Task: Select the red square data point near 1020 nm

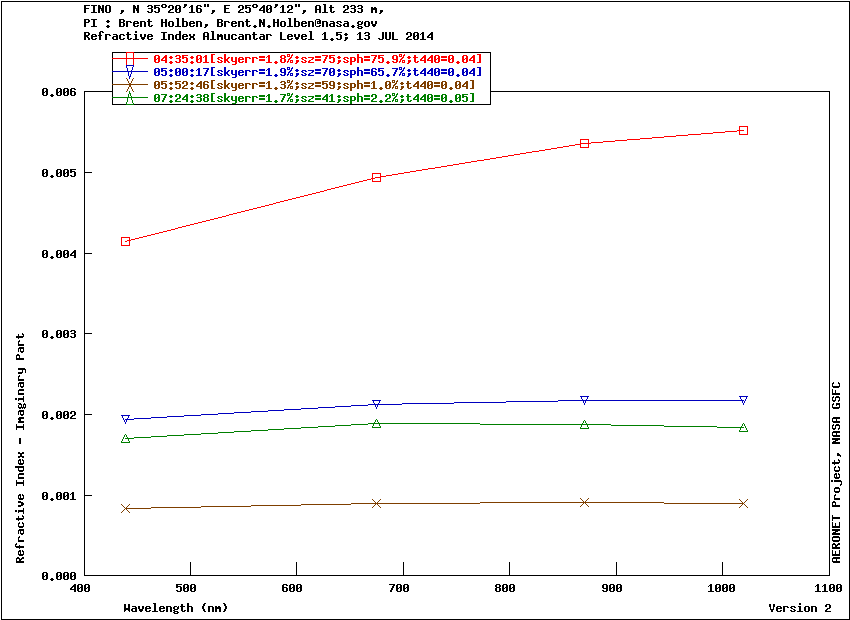Action: pos(743,131)
